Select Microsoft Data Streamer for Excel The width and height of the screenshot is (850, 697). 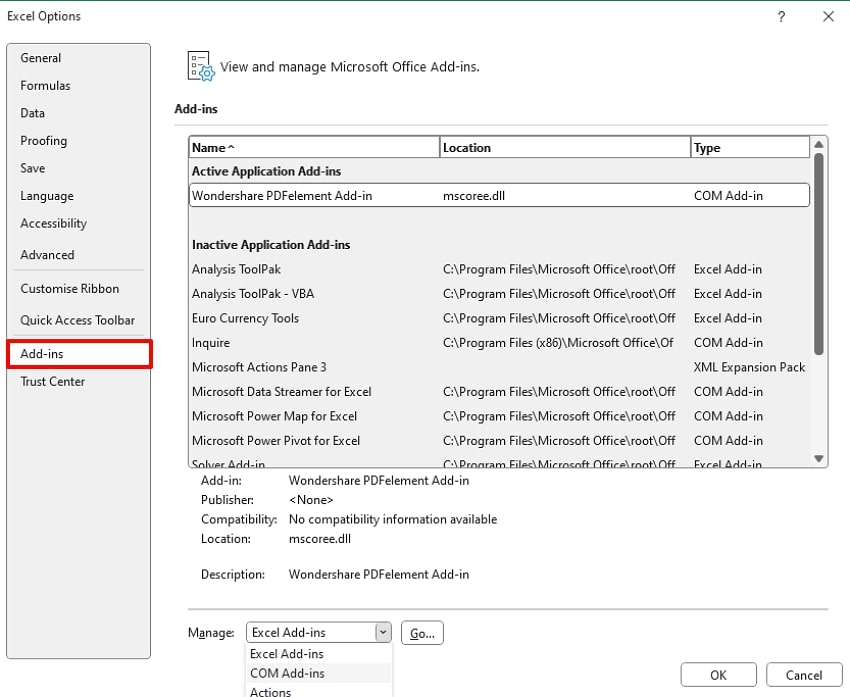(499, 391)
